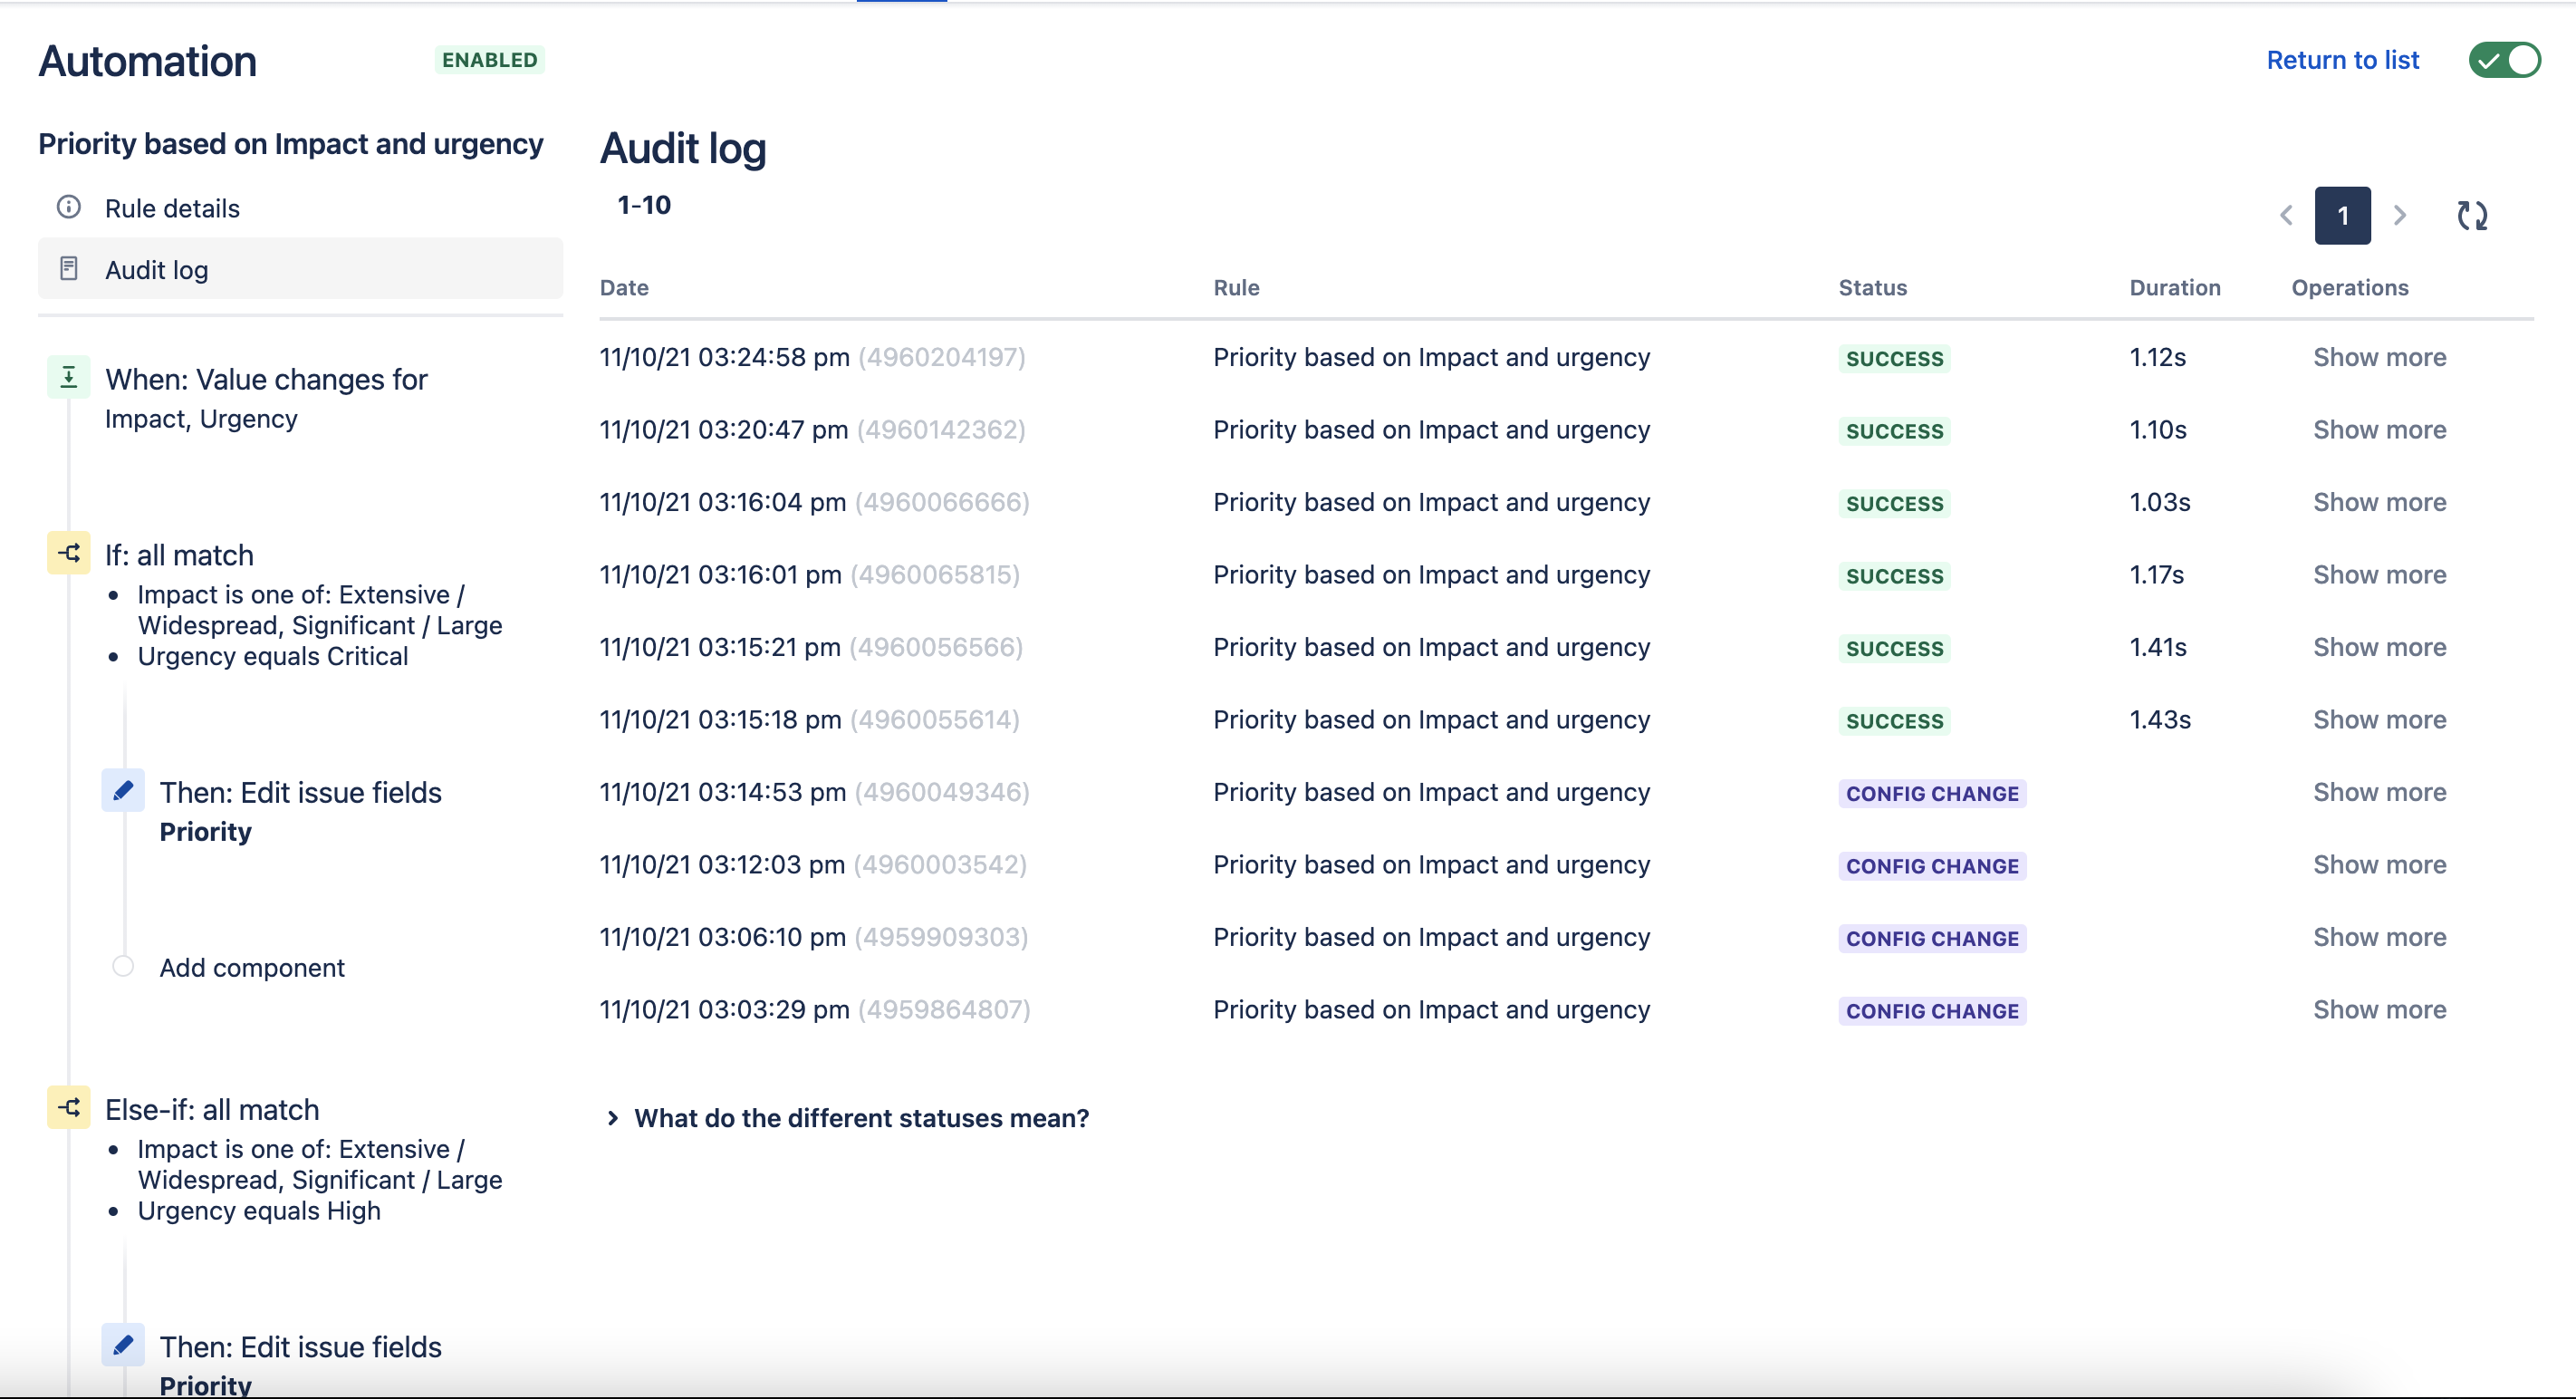Show more for 03:12:03 pm config change

pos(2379,865)
